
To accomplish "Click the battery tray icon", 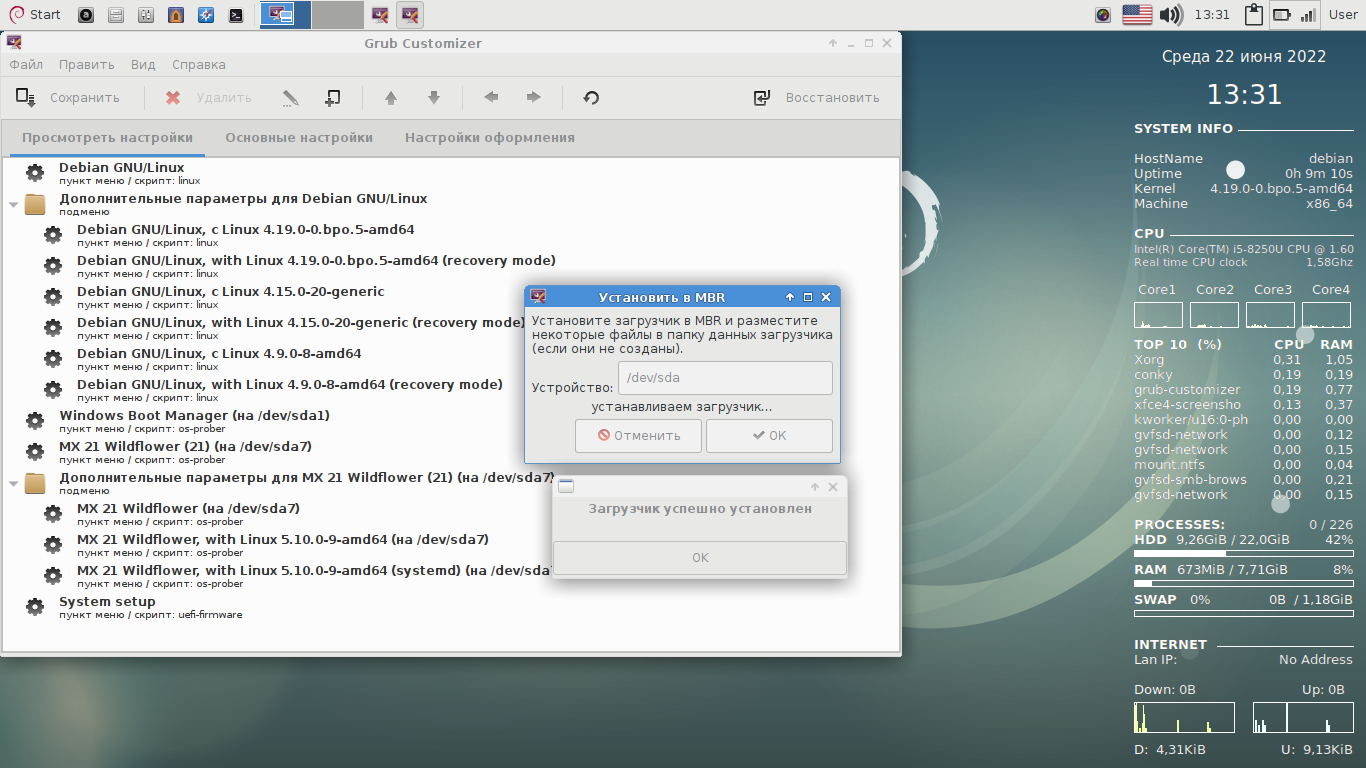I will point(1281,15).
